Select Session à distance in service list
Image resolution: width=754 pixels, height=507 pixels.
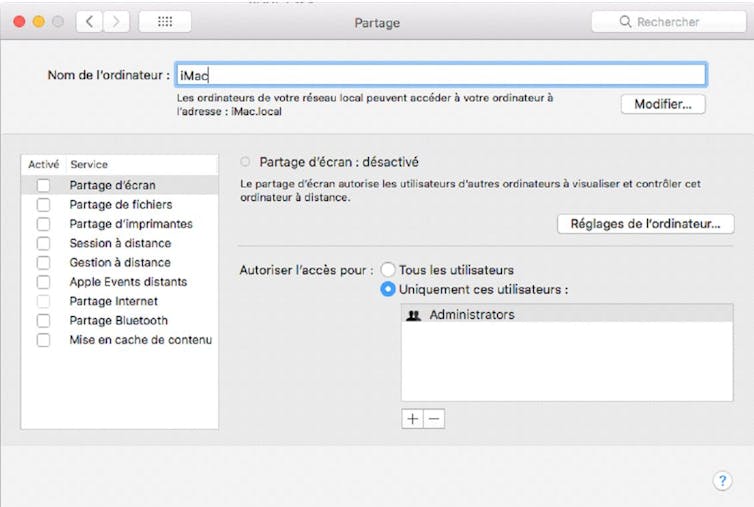click(120, 243)
